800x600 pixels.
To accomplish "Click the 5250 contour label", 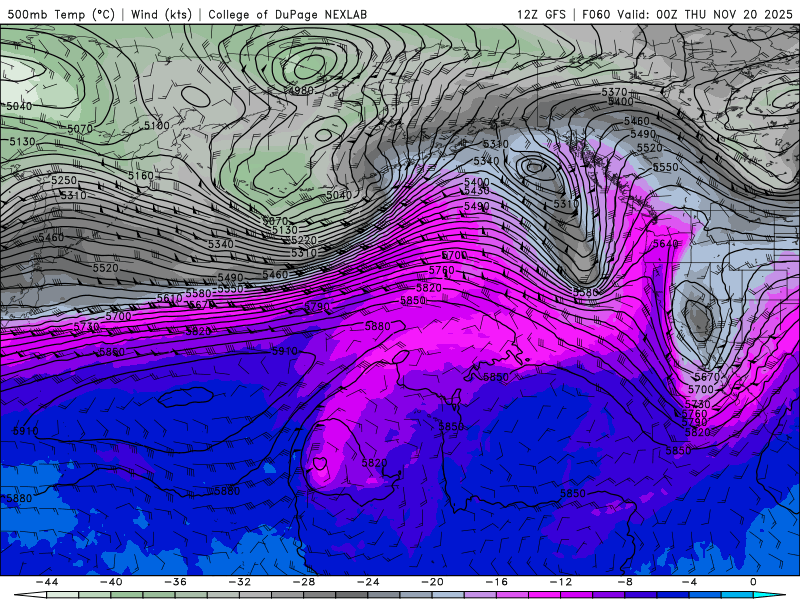I will (x=64, y=180).
